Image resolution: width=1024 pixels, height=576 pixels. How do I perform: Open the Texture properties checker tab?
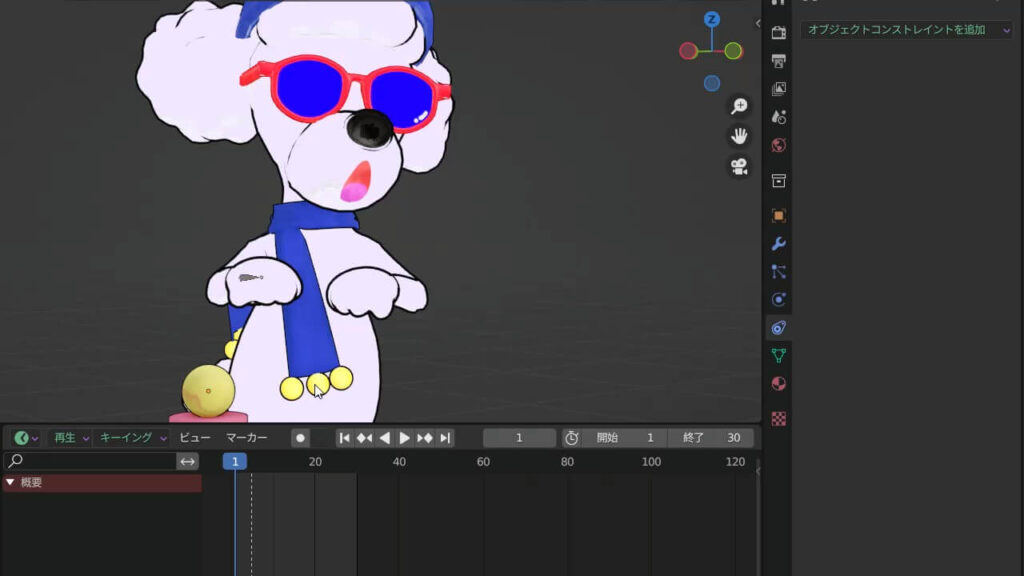778,419
